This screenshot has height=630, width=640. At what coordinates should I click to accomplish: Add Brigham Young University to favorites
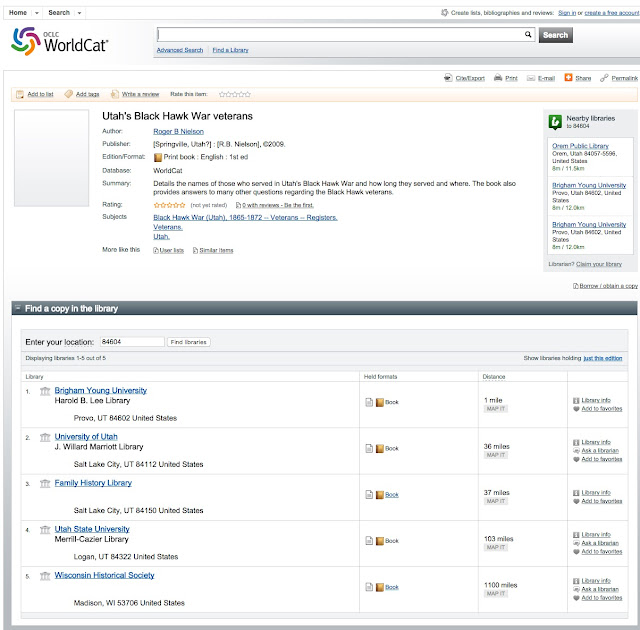click(x=602, y=409)
